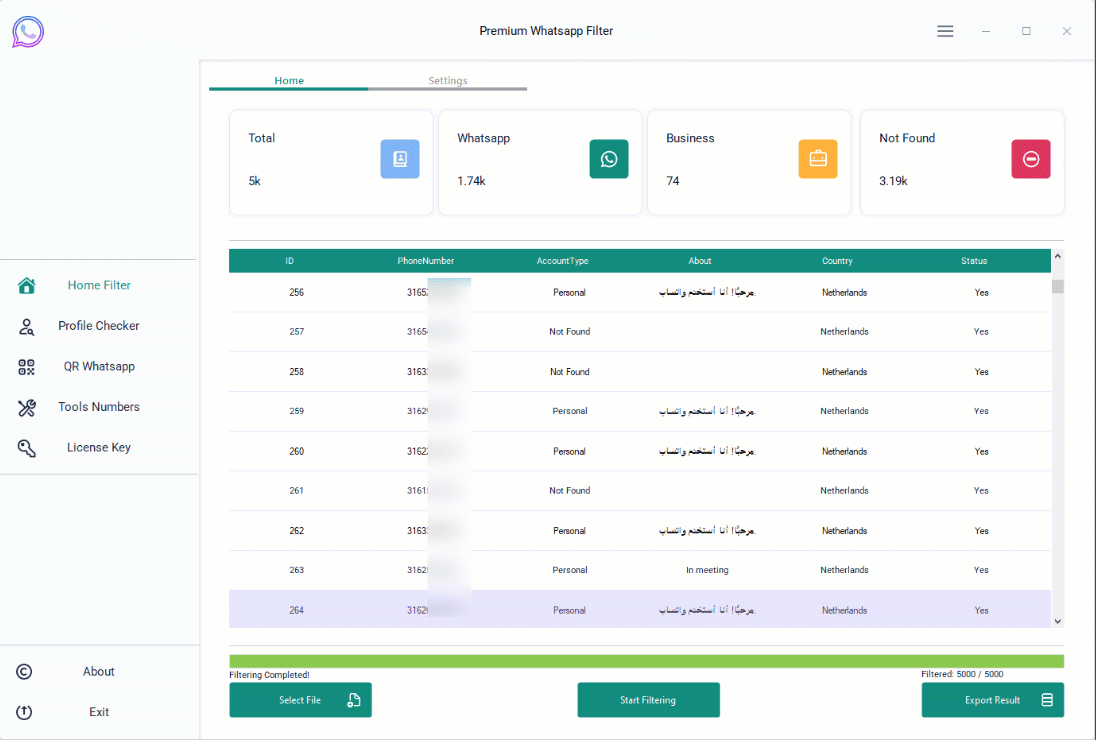Click Netherlands country cell in row 263

point(844,570)
